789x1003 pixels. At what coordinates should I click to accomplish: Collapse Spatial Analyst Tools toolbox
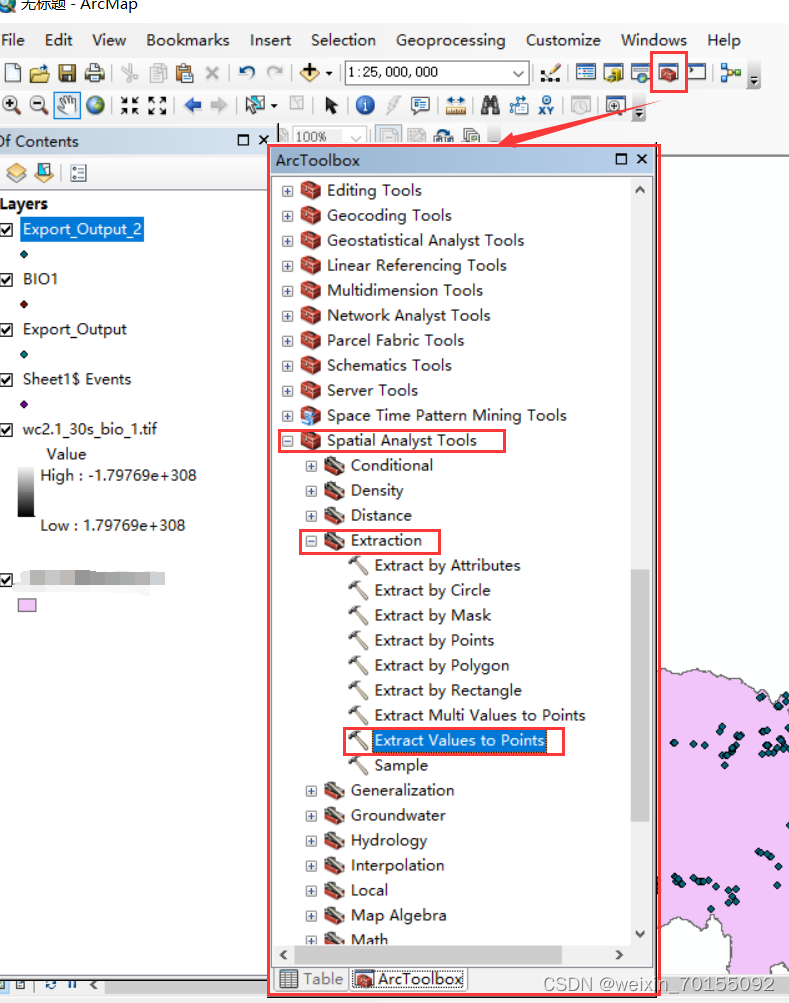pos(287,441)
